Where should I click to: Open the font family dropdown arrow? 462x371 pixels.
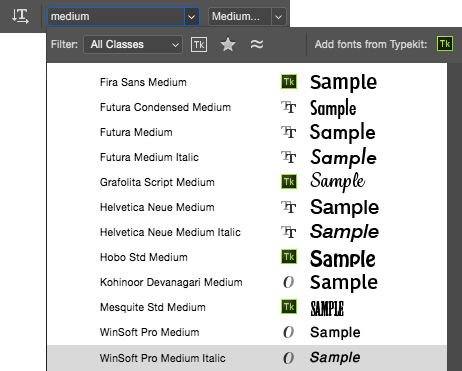pyautogui.click(x=192, y=17)
